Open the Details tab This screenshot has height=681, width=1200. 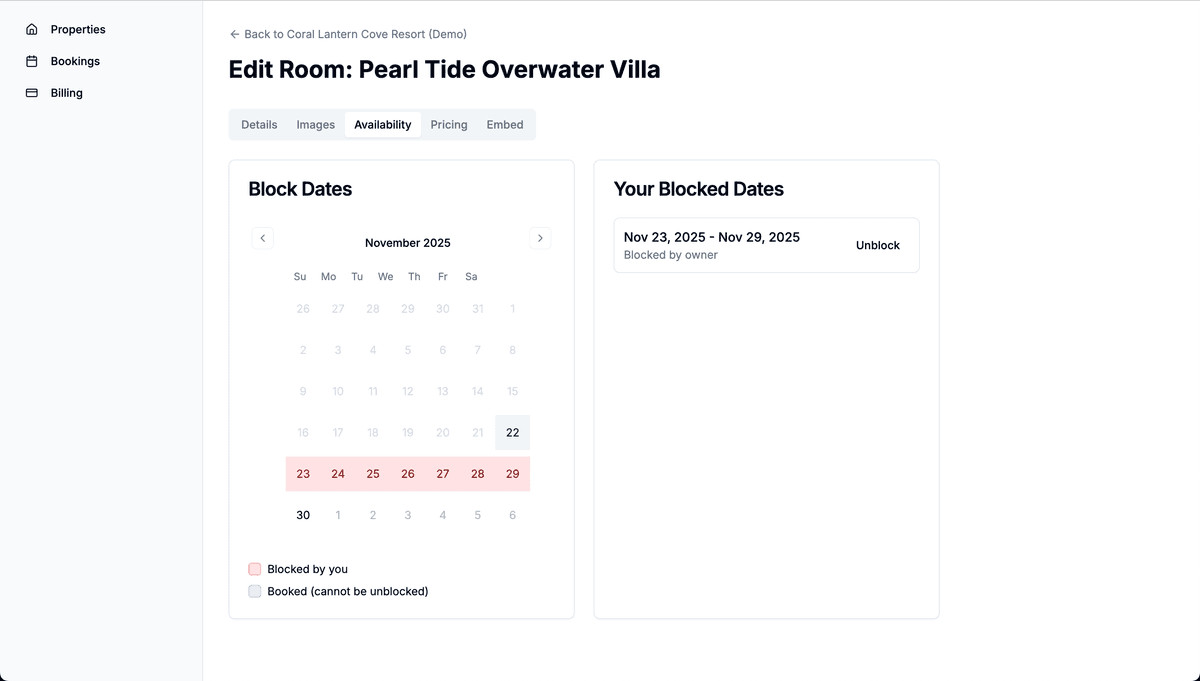(259, 125)
